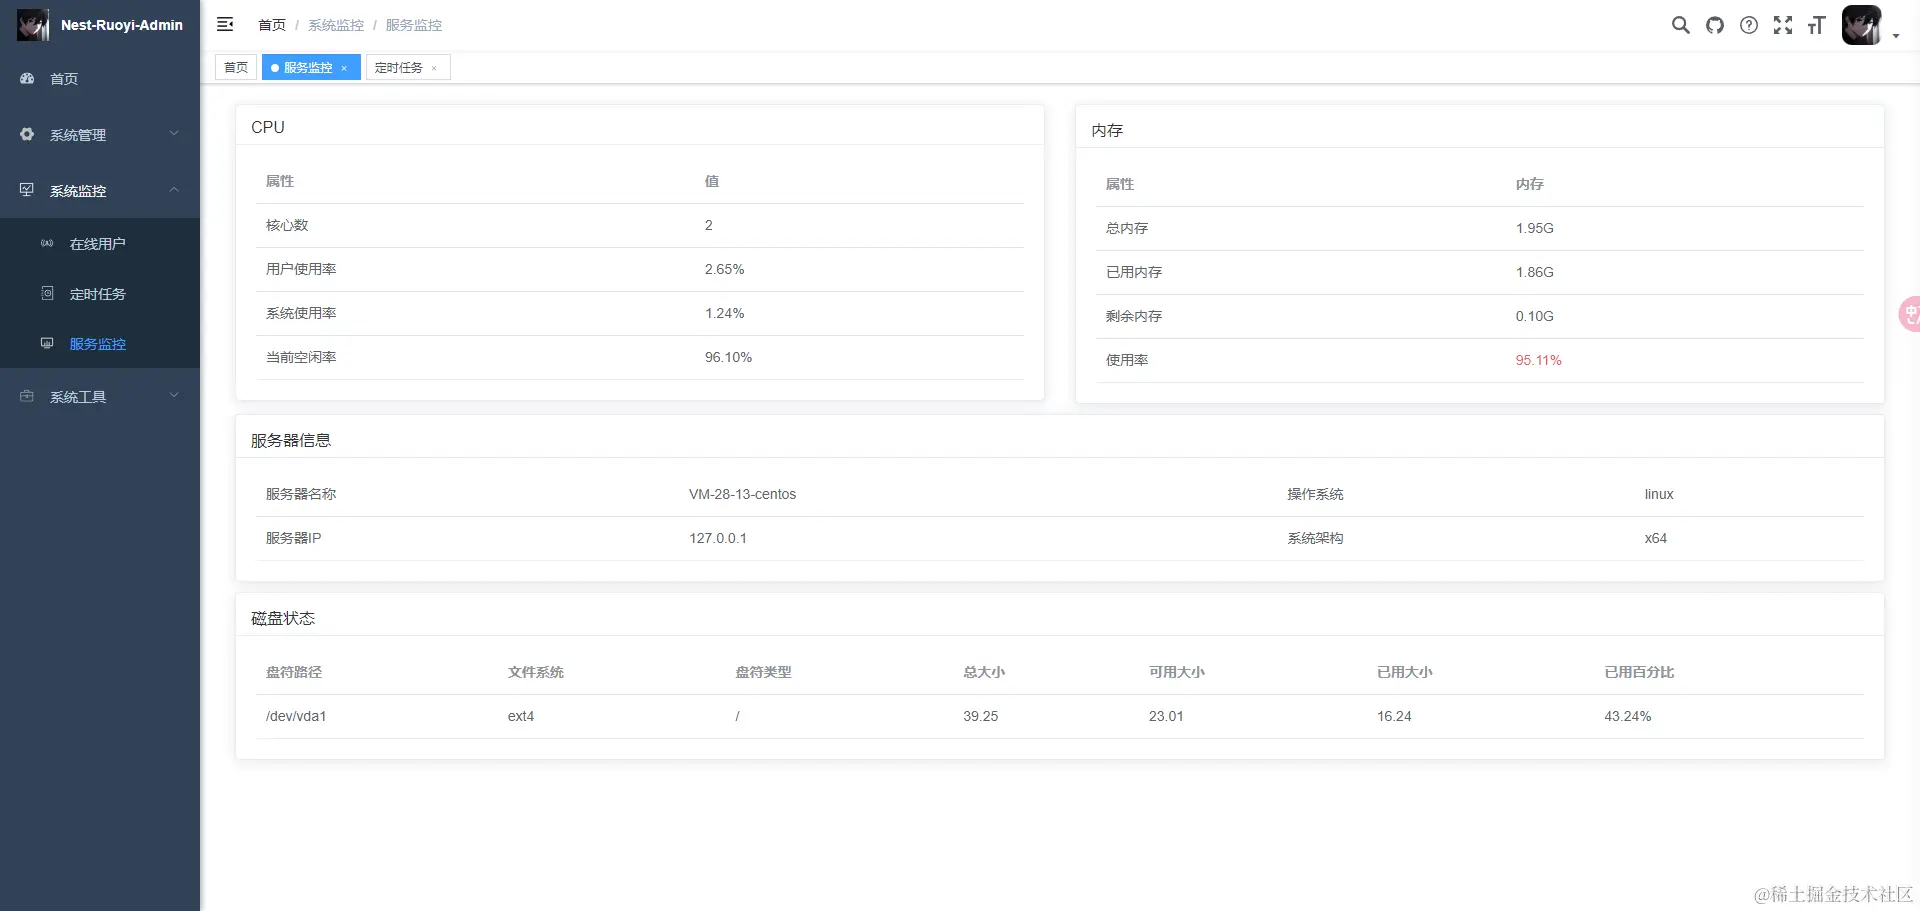Click the pink floating widget at right edge
This screenshot has height=911, width=1920.
[x=1909, y=314]
